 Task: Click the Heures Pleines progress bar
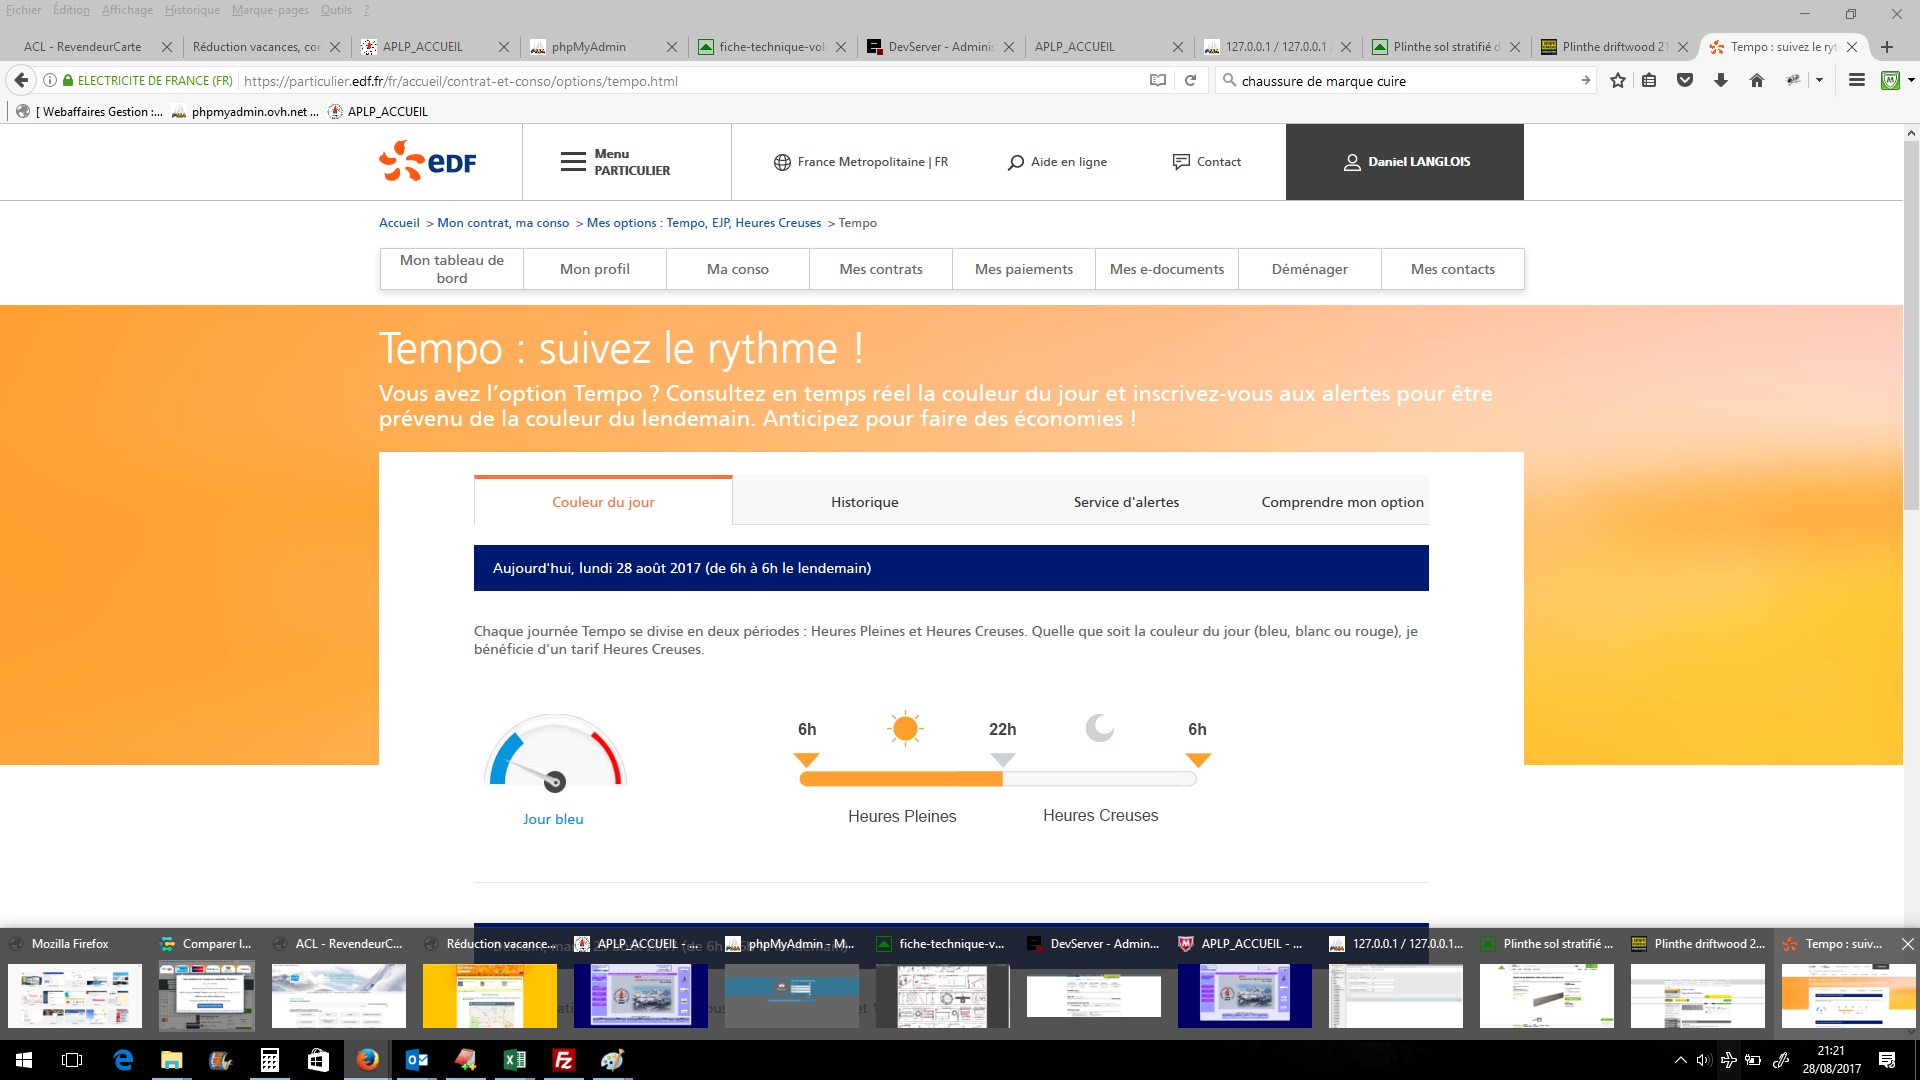pyautogui.click(x=900, y=779)
